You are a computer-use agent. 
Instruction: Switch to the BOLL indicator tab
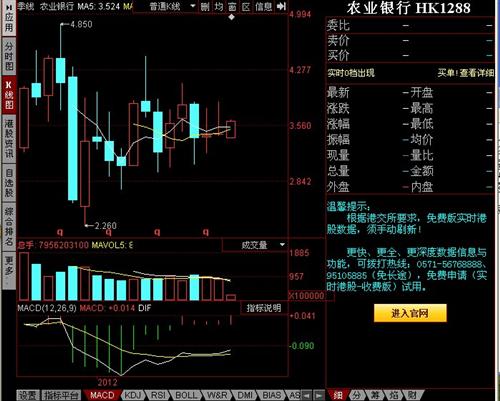click(186, 395)
